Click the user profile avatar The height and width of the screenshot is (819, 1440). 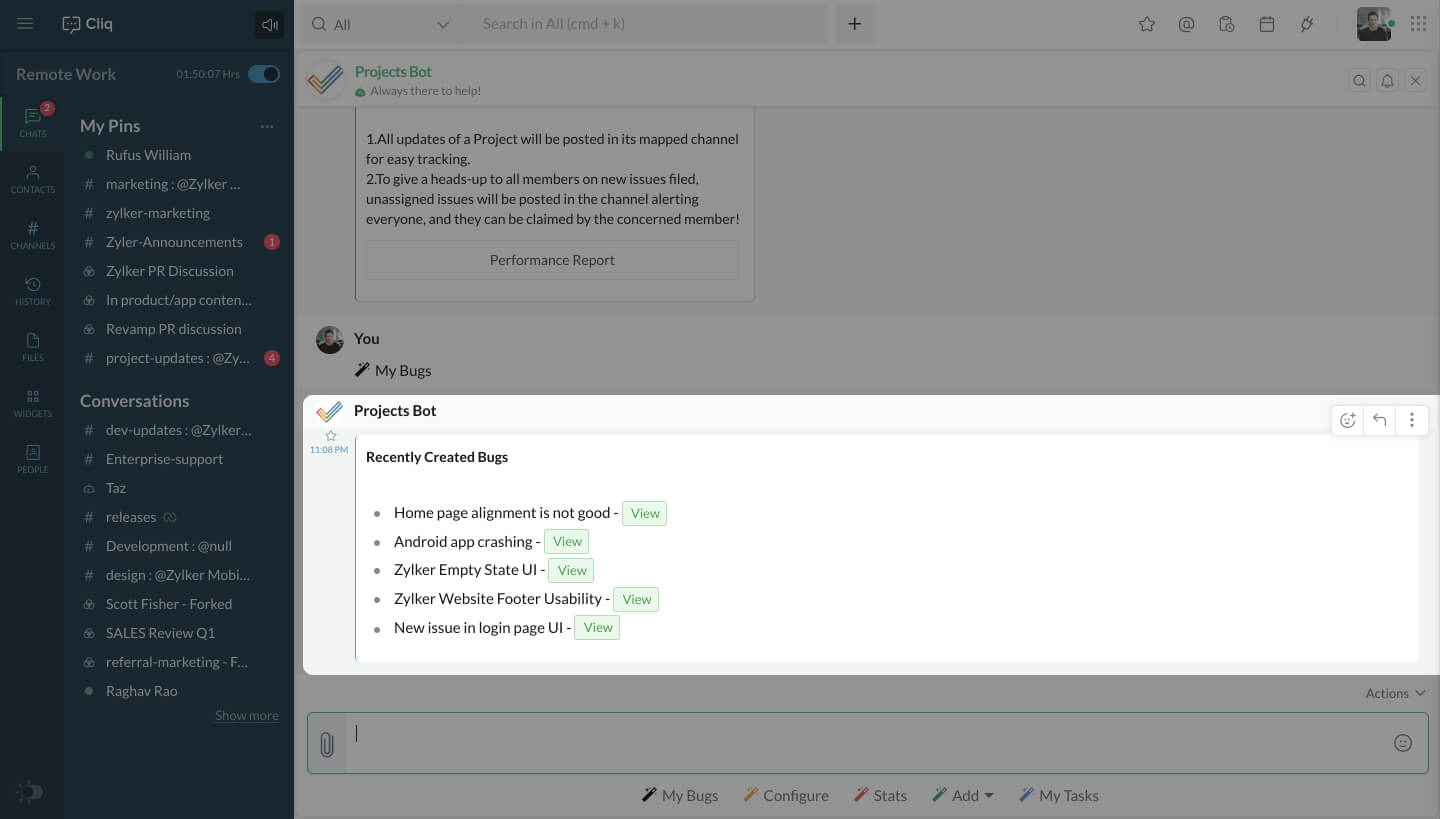[1374, 25]
